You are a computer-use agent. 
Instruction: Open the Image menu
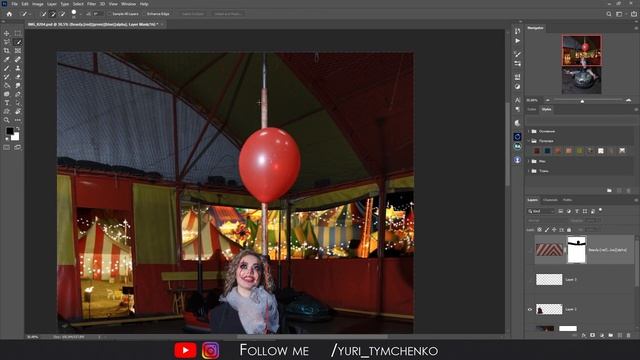(38, 4)
